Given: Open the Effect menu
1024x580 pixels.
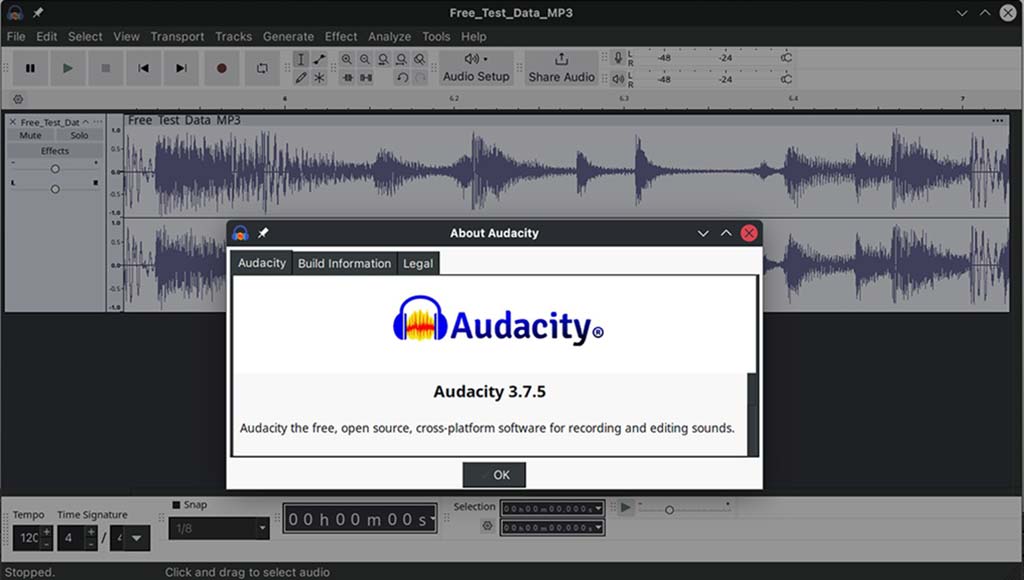Looking at the screenshot, I should (x=341, y=37).
